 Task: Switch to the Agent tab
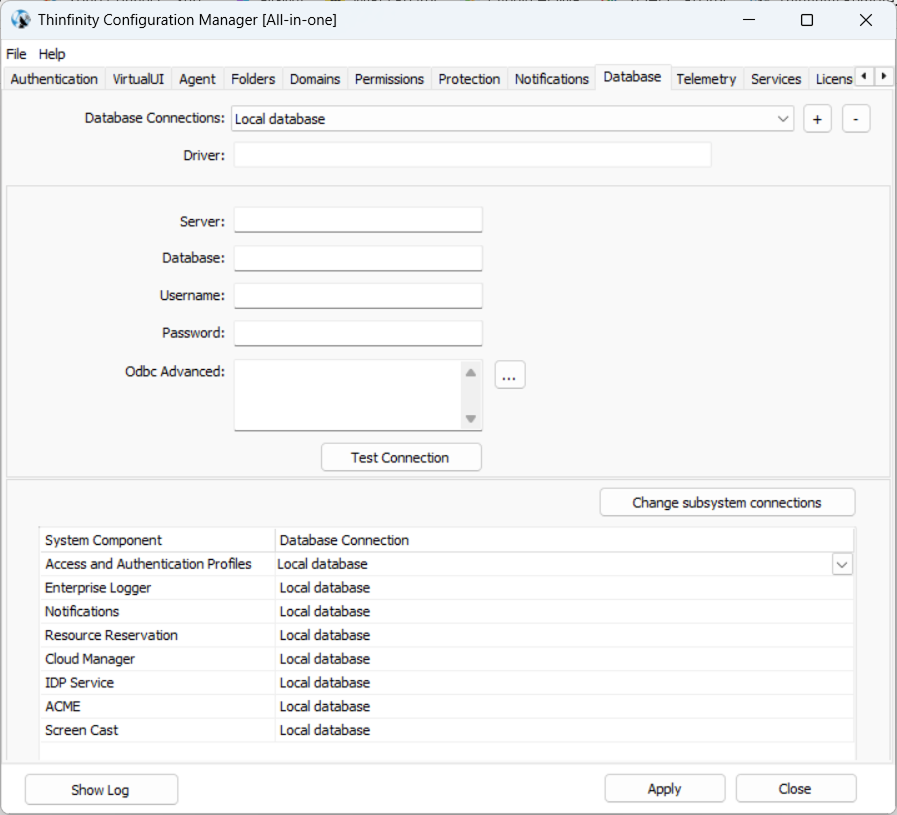point(197,79)
